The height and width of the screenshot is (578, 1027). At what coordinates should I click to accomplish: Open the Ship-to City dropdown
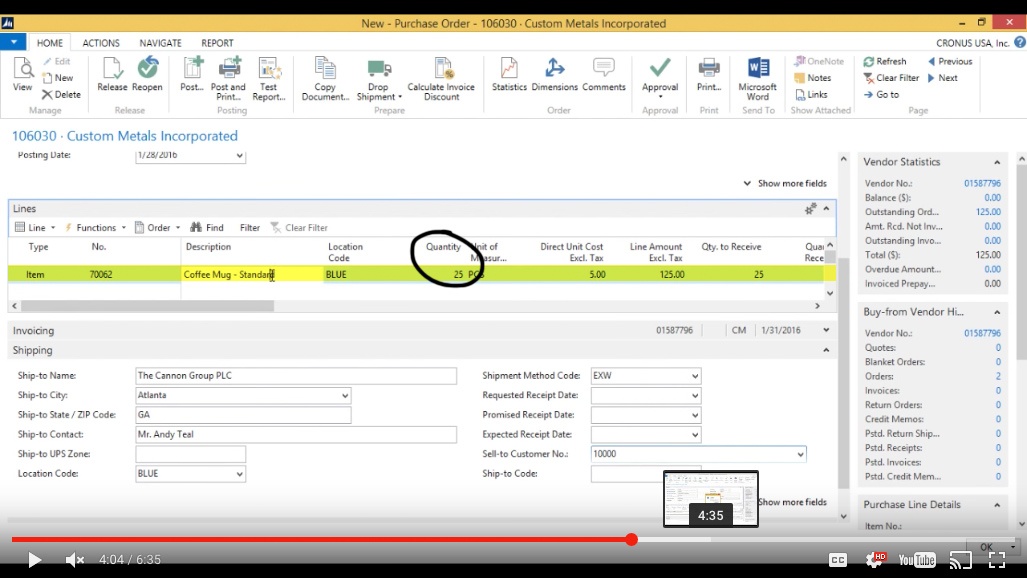click(345, 395)
